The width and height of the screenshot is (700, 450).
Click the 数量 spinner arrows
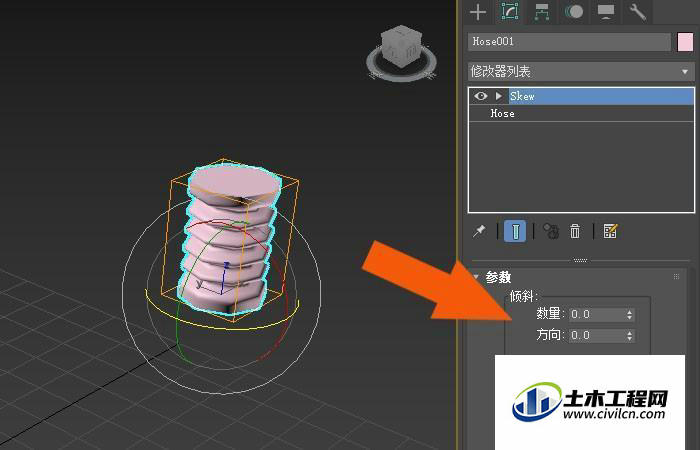click(629, 314)
